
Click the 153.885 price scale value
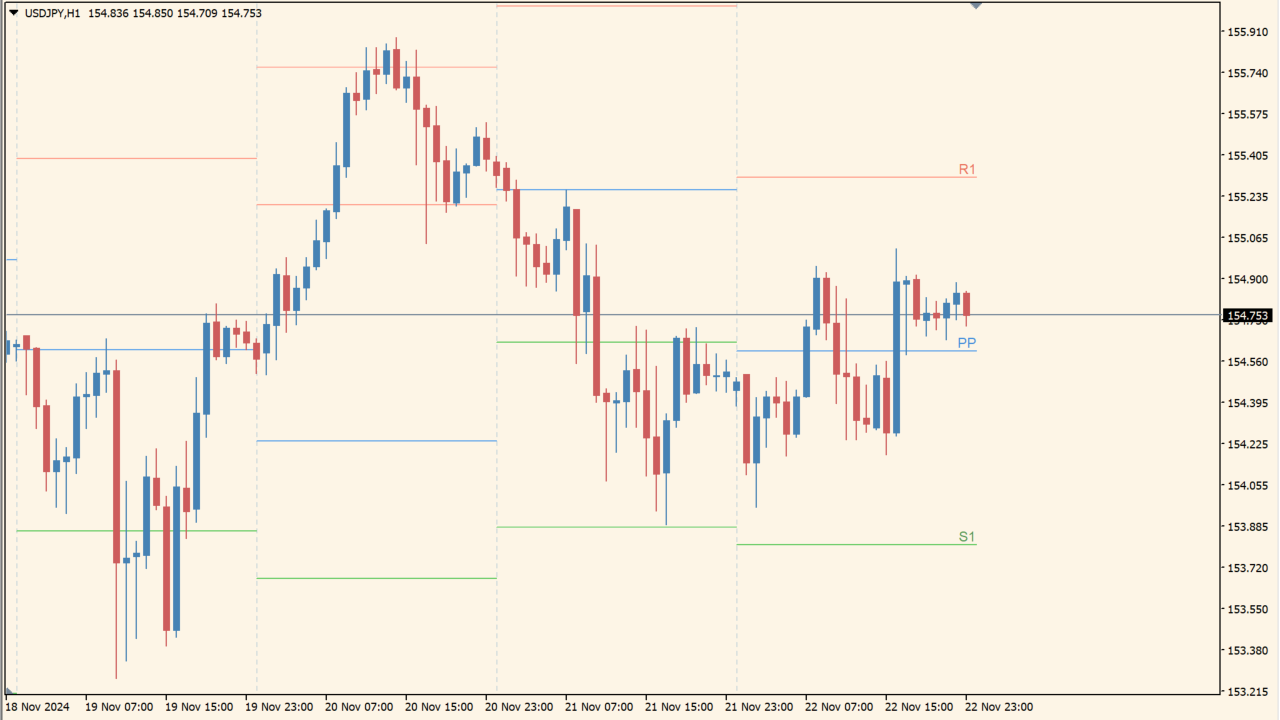(1247, 527)
